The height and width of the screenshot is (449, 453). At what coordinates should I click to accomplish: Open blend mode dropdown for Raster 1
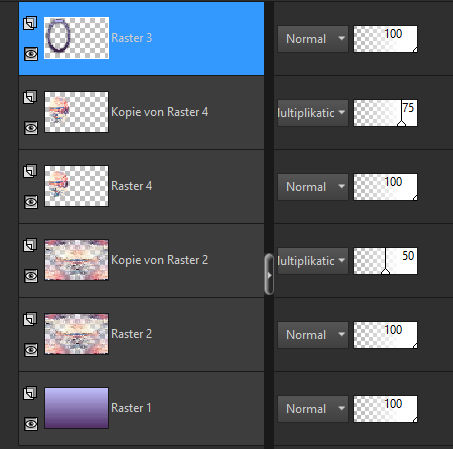tap(313, 409)
